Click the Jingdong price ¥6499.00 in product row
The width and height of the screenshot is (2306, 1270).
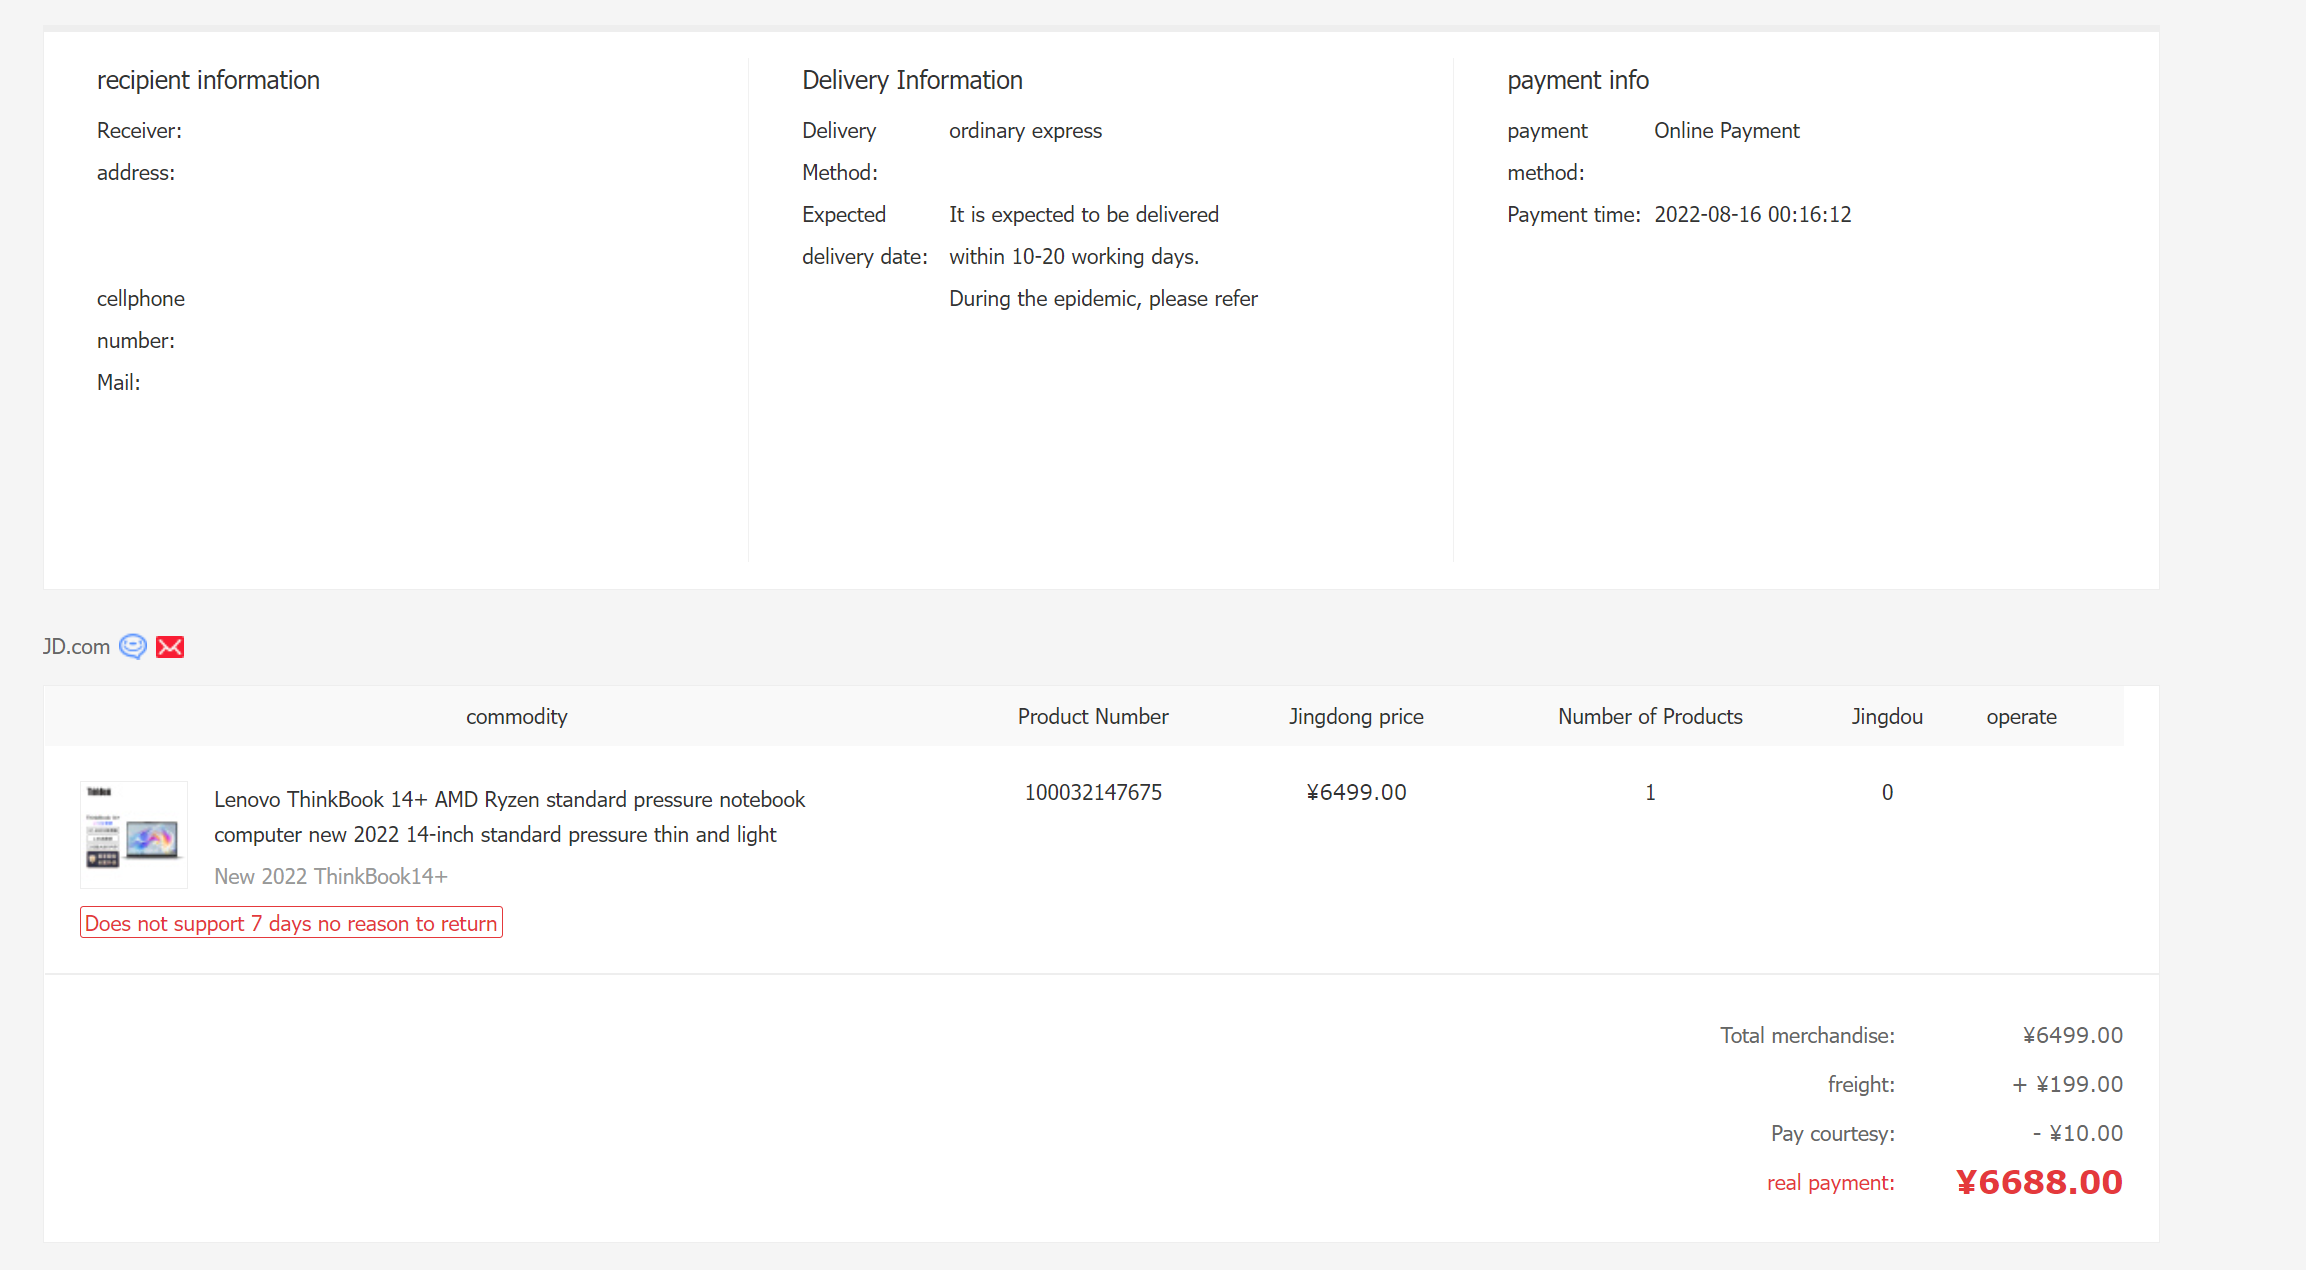click(x=1356, y=792)
